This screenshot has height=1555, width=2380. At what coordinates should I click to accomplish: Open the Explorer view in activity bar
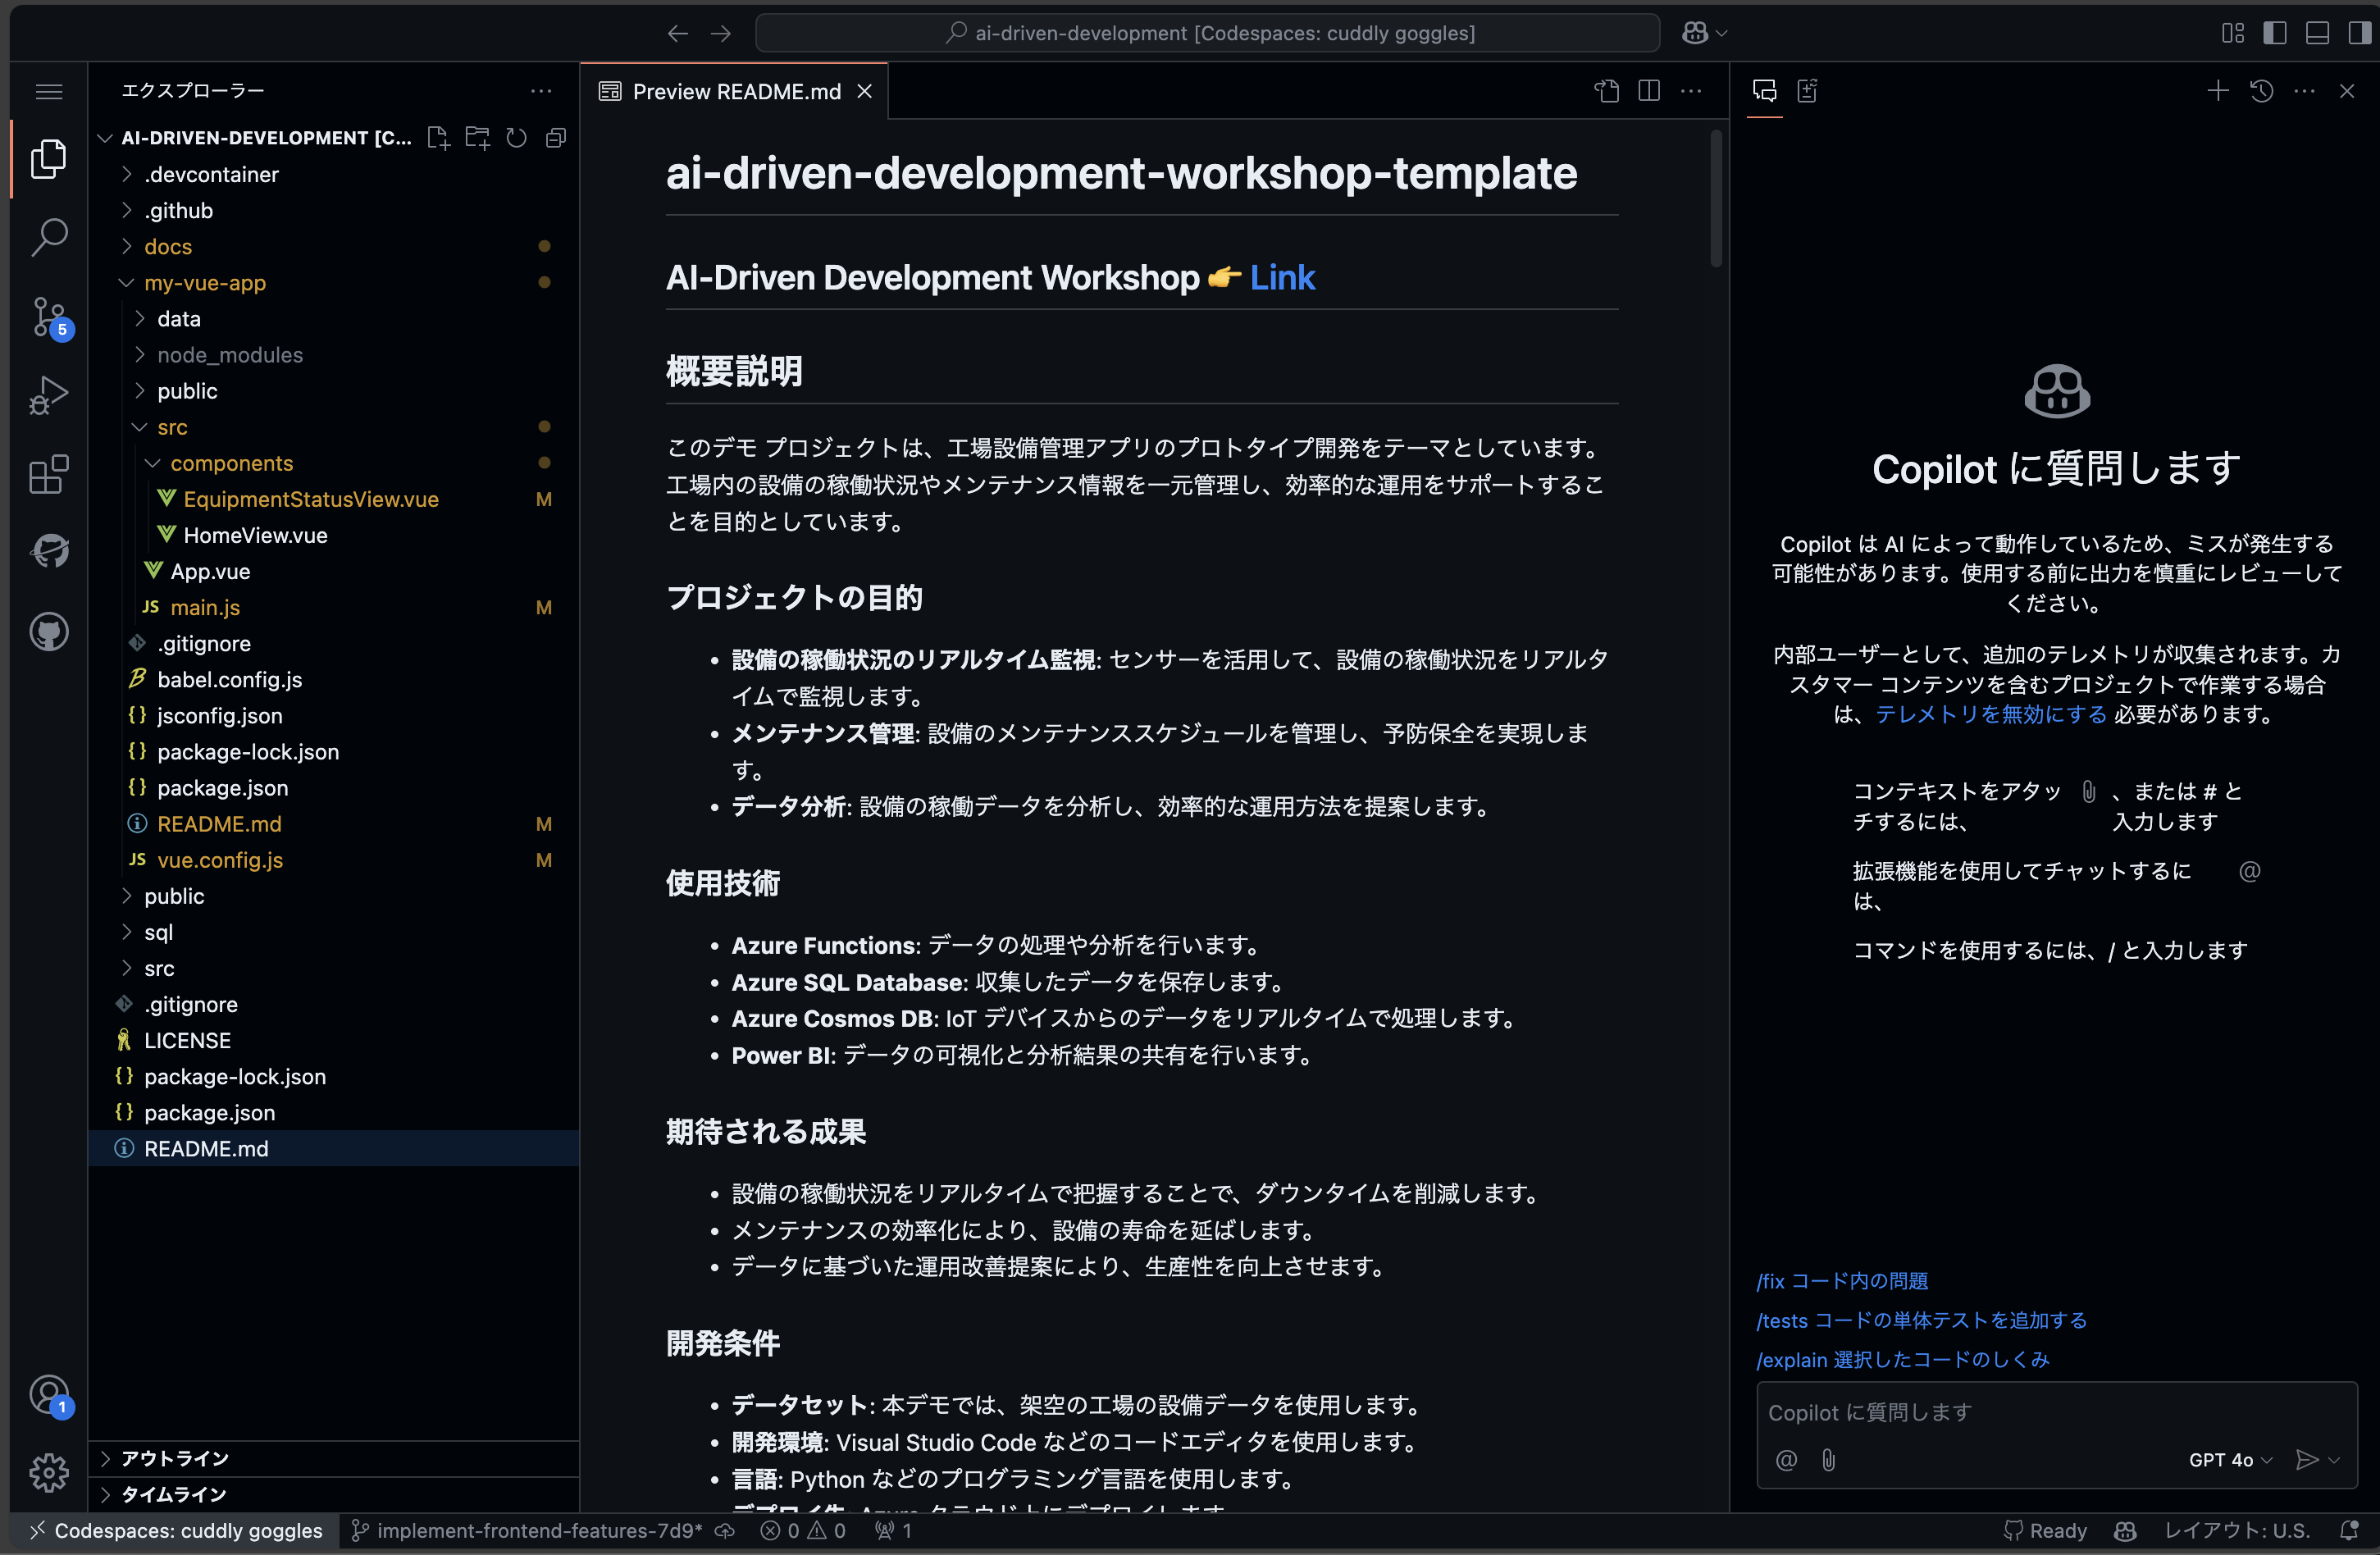point(48,158)
